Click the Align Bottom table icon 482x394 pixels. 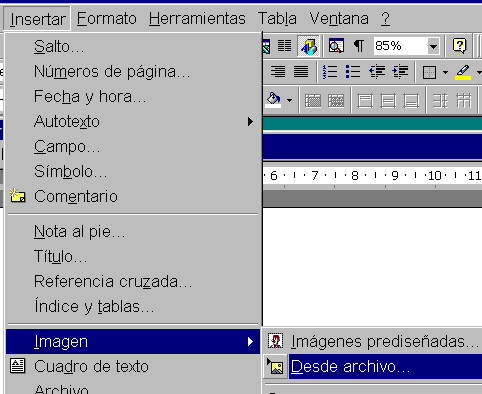(411, 100)
